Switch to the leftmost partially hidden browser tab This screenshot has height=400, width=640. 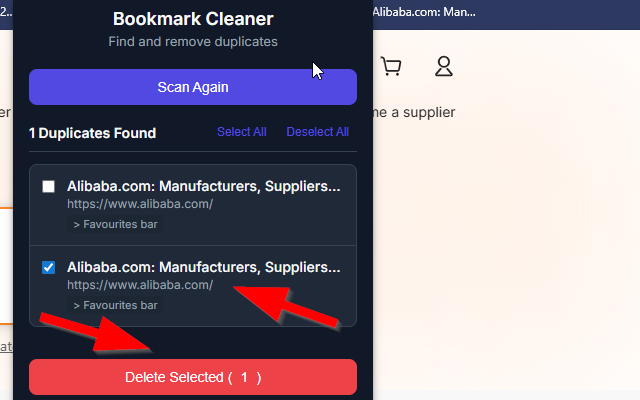coord(6,11)
